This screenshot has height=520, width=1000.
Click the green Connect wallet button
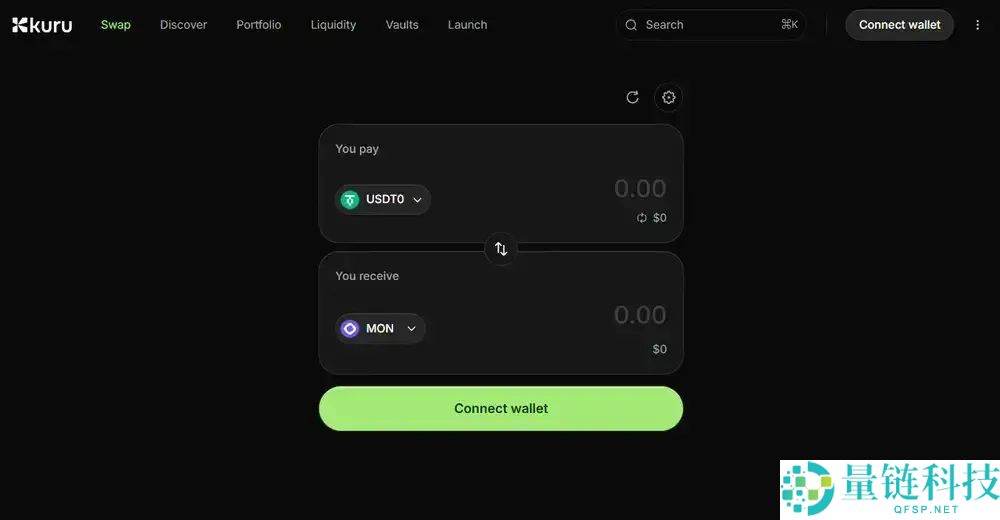coord(501,408)
